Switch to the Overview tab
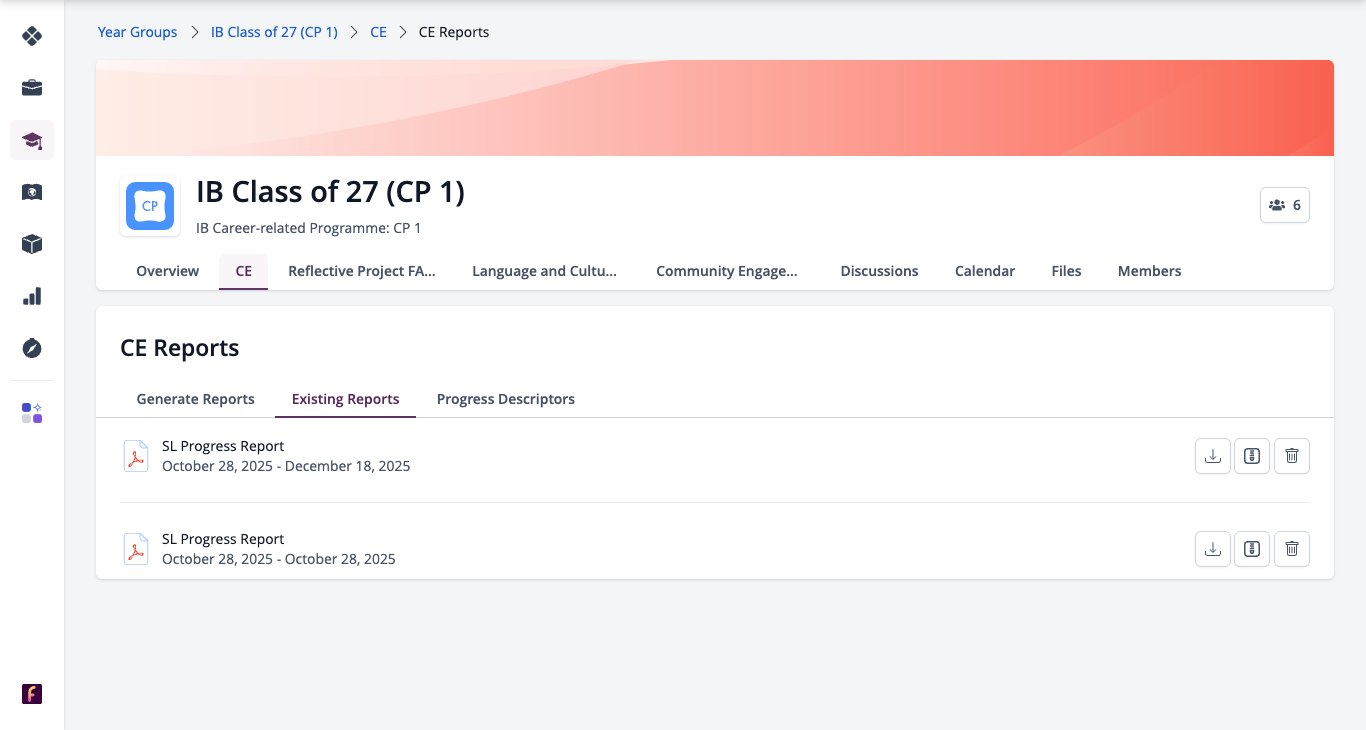 (168, 271)
